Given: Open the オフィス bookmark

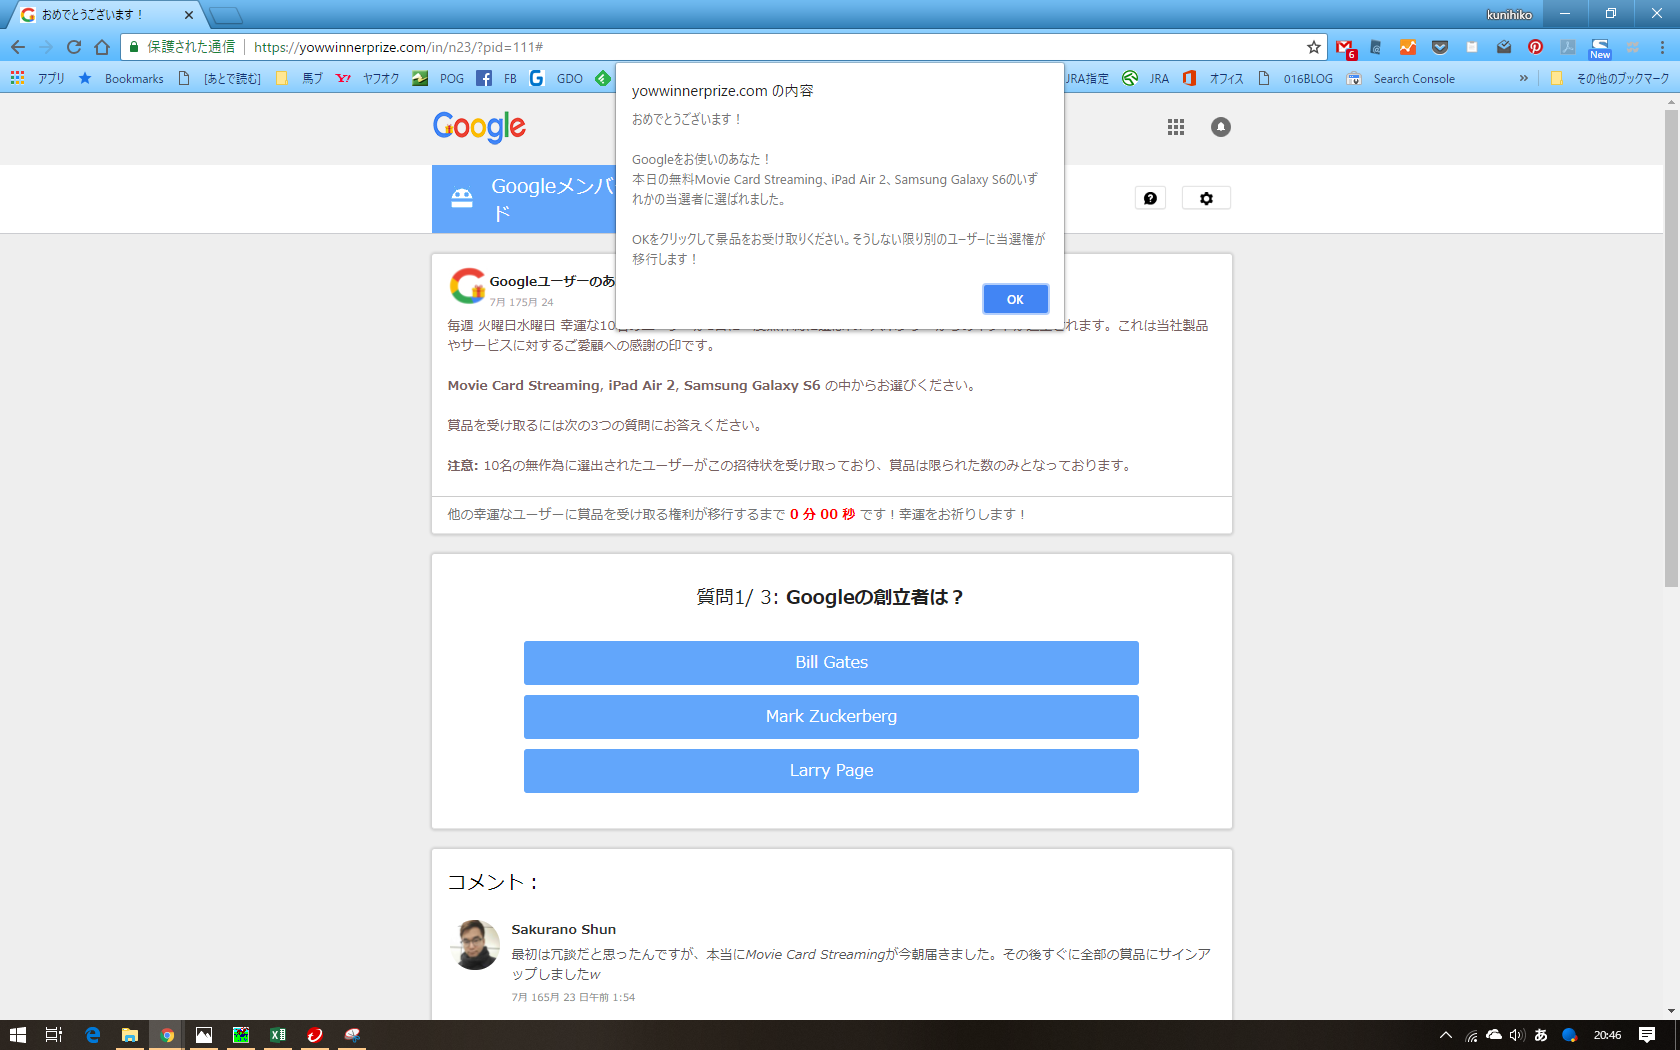Looking at the screenshot, I should click(x=1213, y=78).
